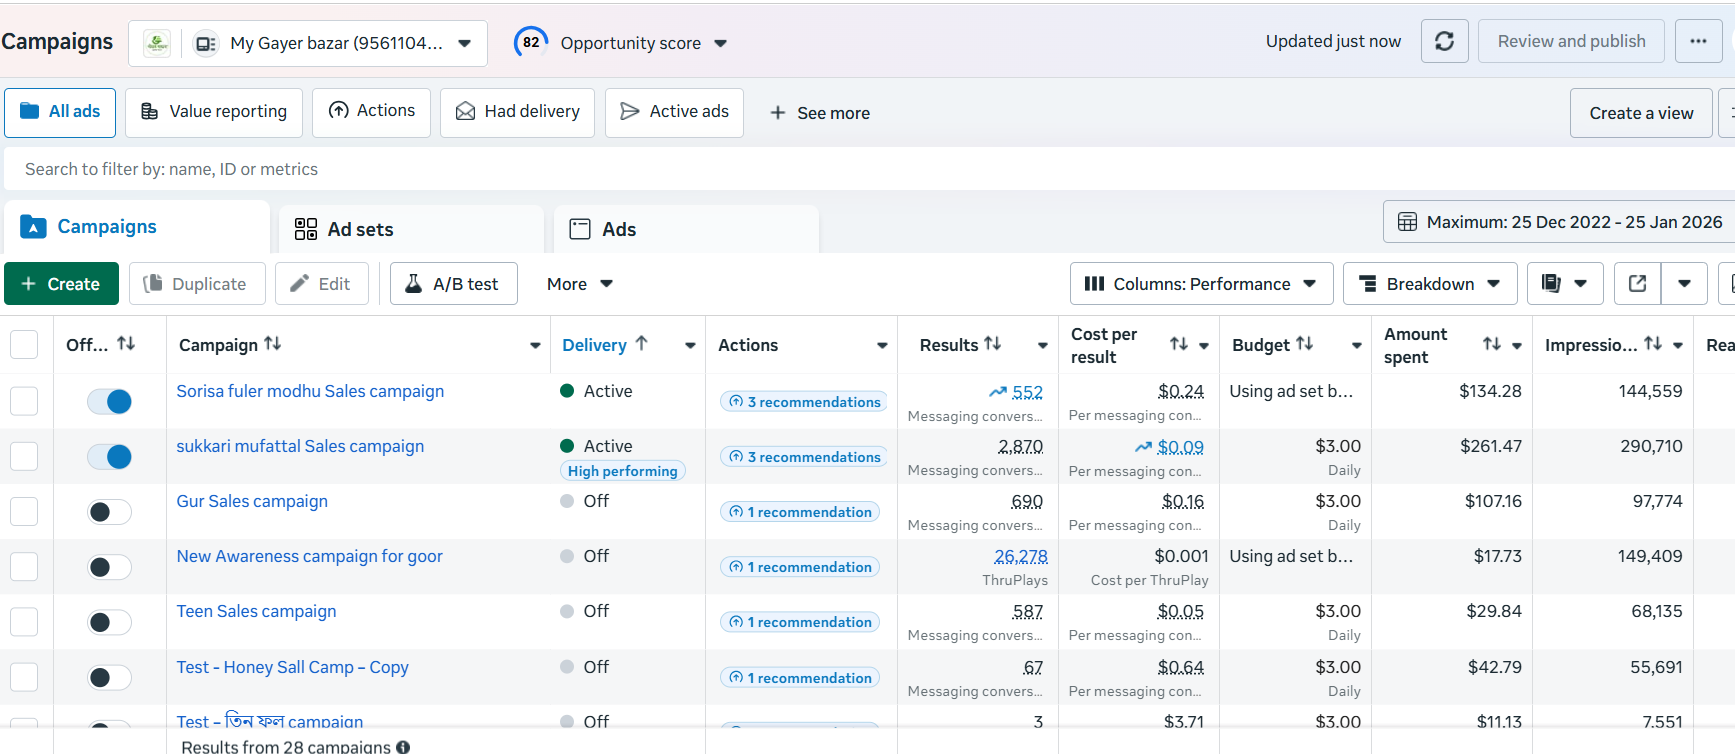This screenshot has width=1735, height=754.
Task: Open the reports icon dropdown
Action: (1564, 284)
